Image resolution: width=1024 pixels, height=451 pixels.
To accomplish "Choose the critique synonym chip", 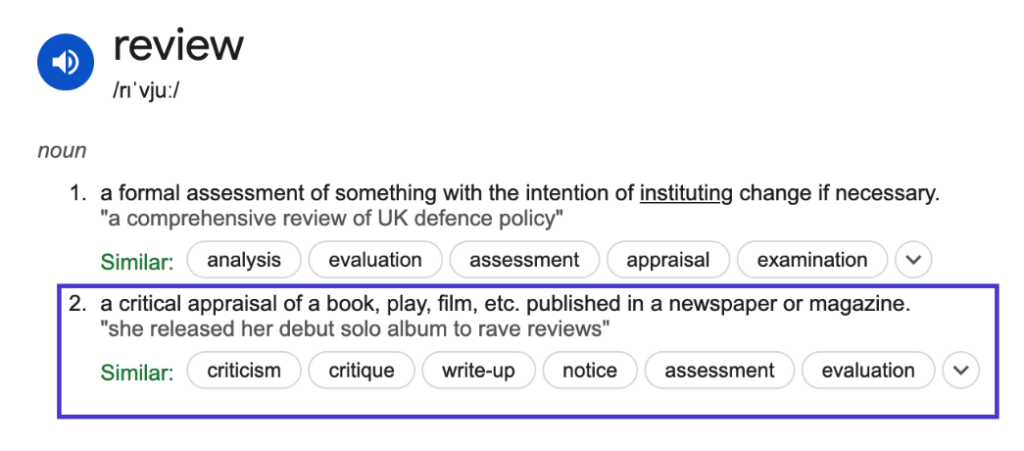I will click(x=362, y=370).
